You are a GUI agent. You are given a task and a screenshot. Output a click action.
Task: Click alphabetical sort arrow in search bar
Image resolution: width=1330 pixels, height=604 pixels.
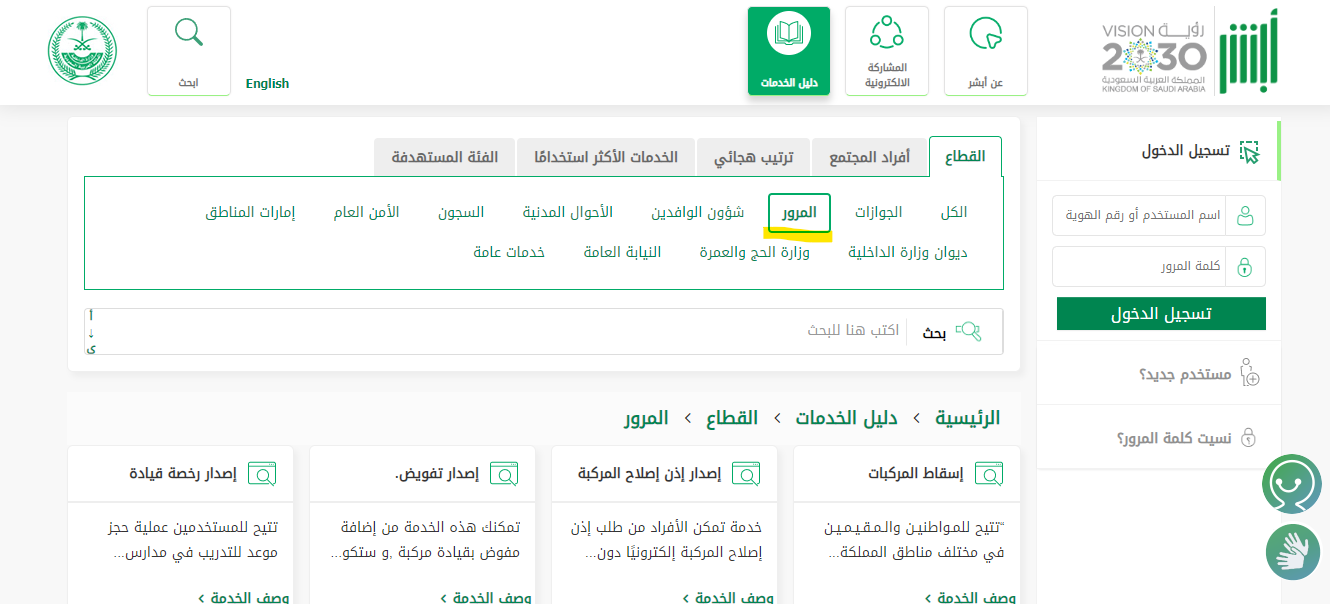point(91,332)
